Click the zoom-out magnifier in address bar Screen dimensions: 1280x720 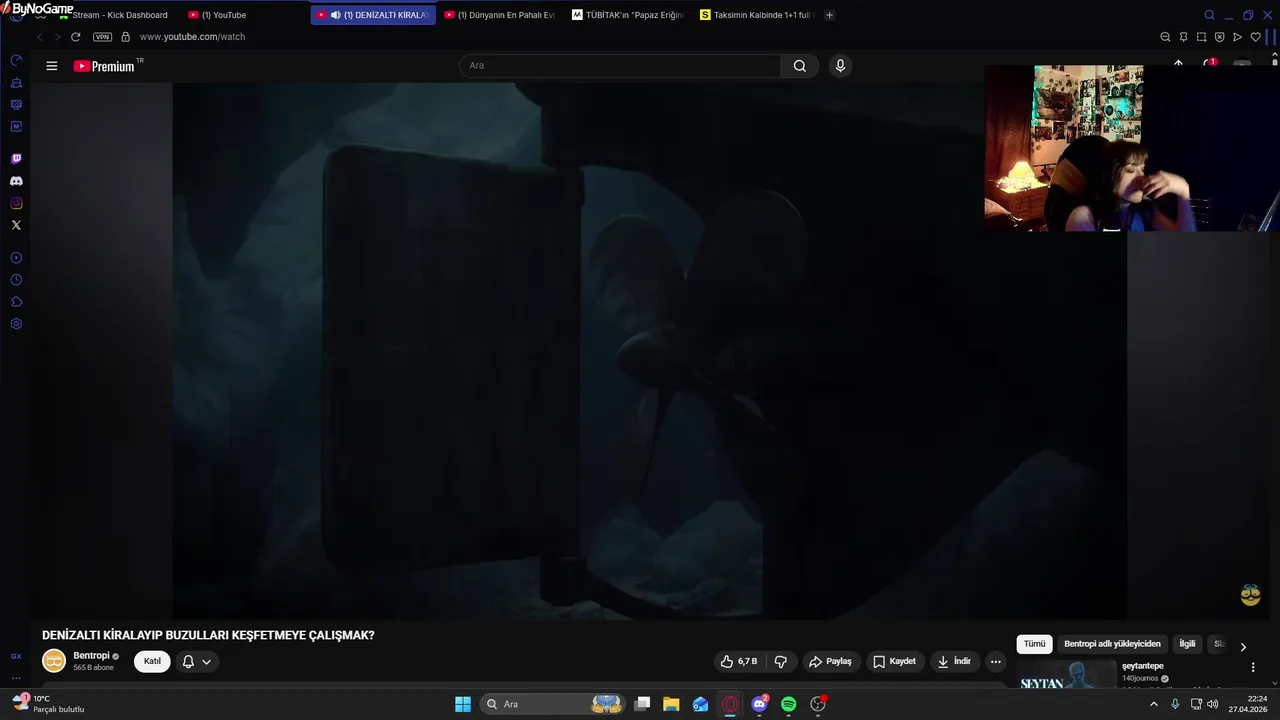1165,37
